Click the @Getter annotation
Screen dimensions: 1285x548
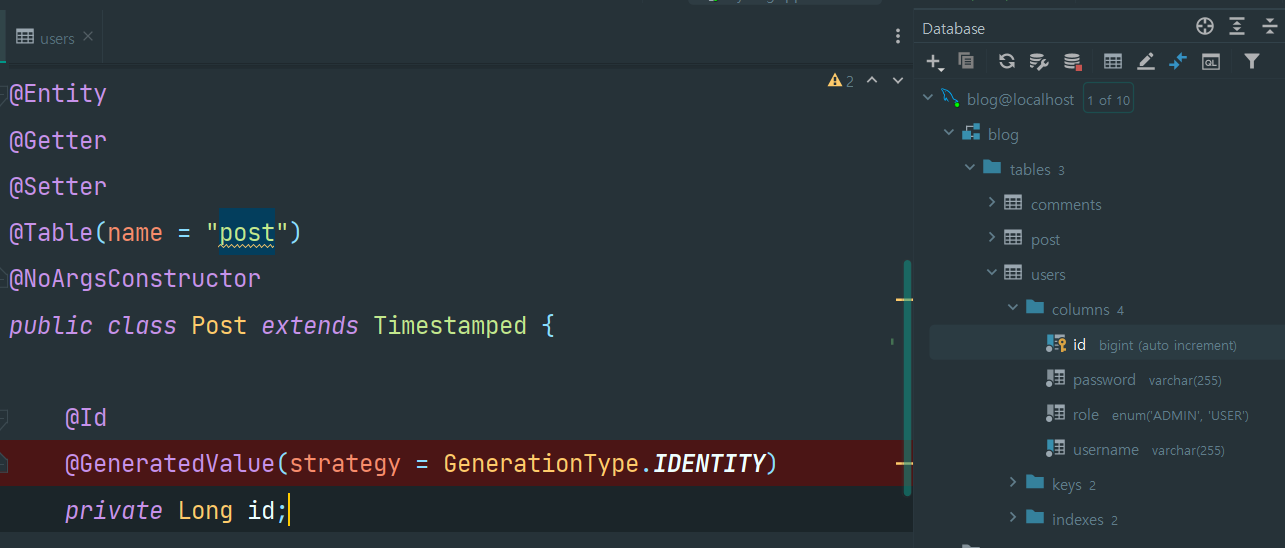(58, 141)
